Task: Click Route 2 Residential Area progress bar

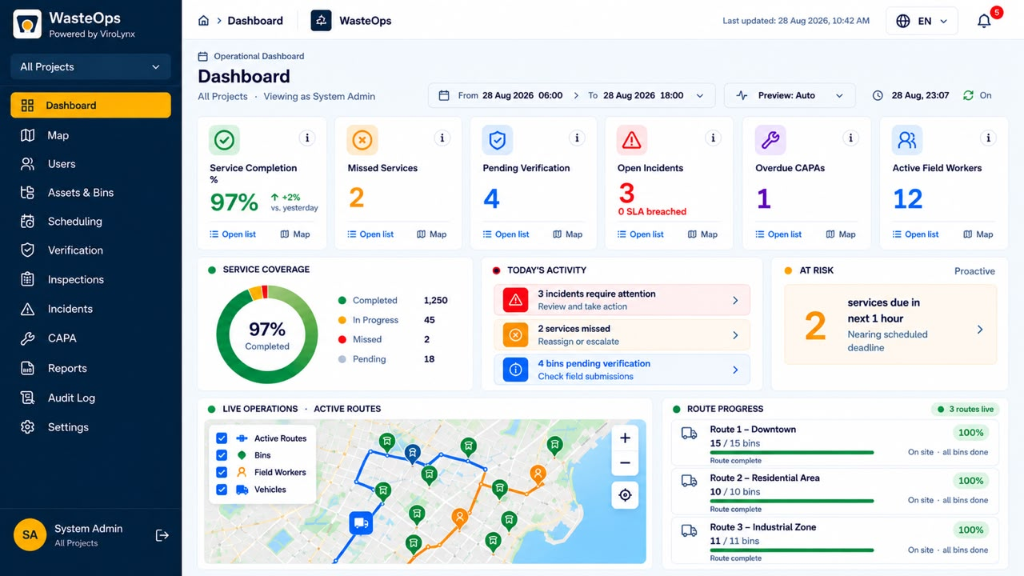Action: pyautogui.click(x=792, y=501)
